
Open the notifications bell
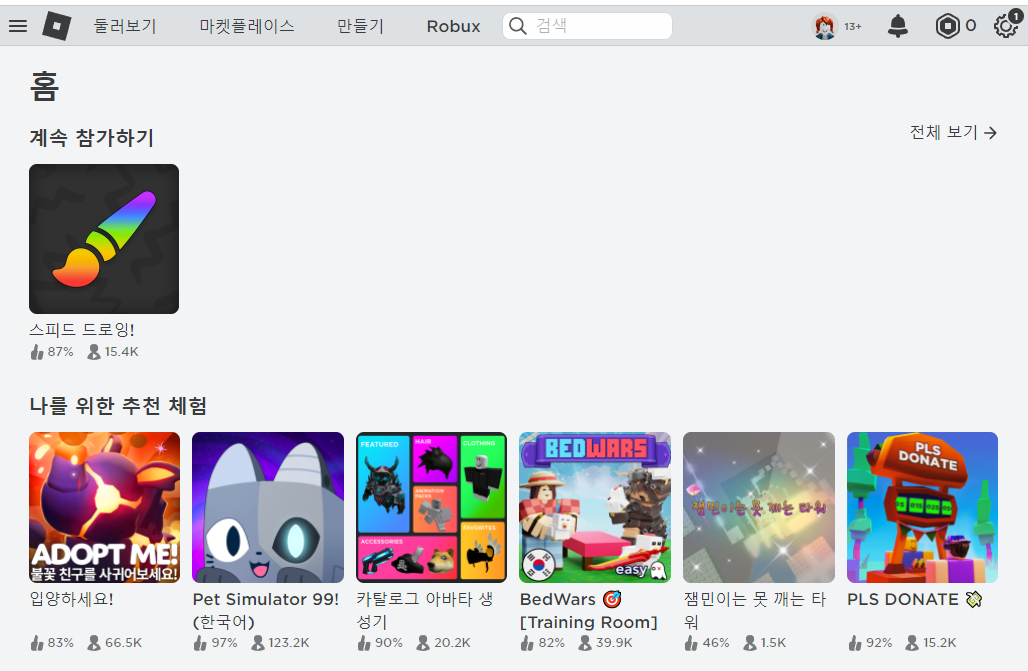[898, 26]
